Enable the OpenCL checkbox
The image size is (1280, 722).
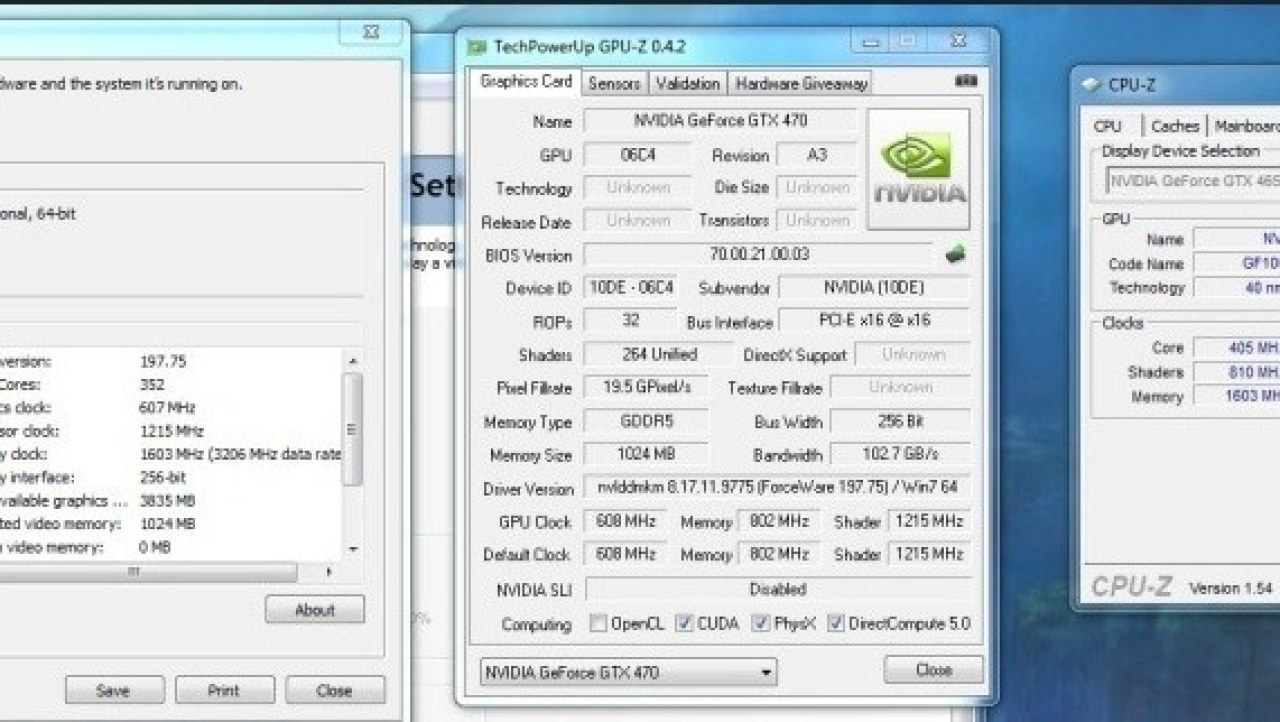[598, 624]
